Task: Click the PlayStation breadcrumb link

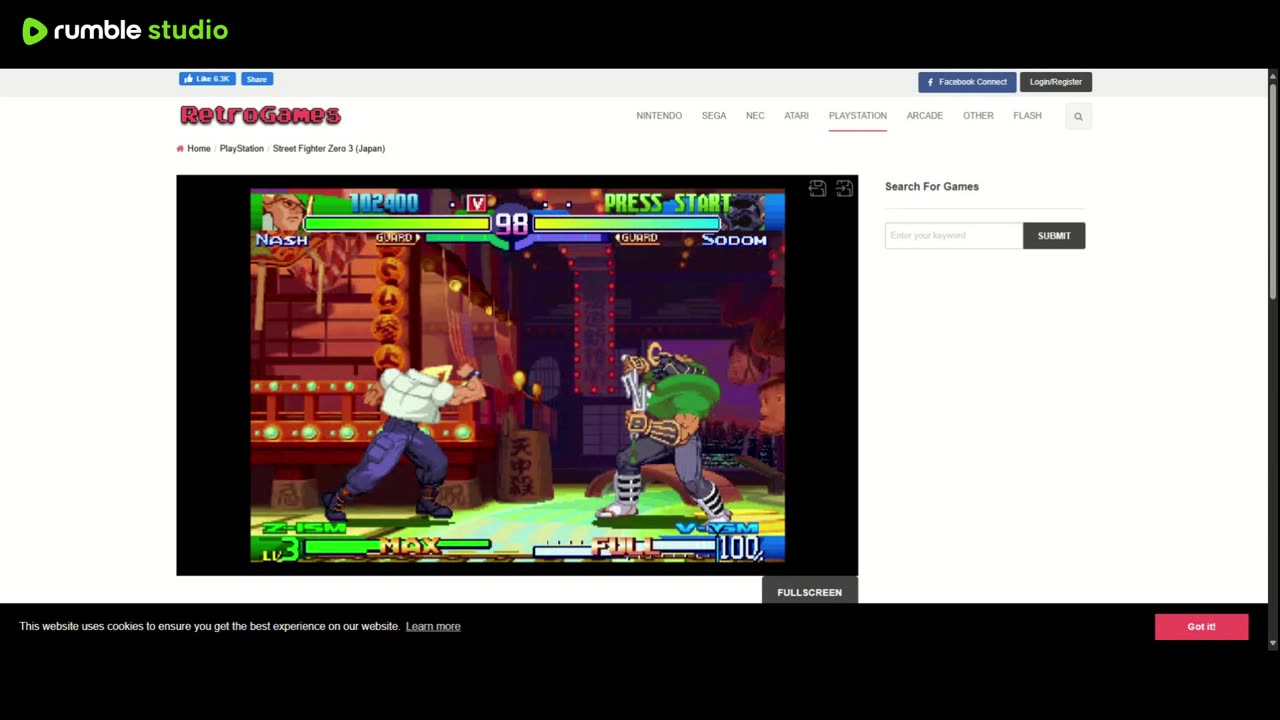Action: click(242, 148)
